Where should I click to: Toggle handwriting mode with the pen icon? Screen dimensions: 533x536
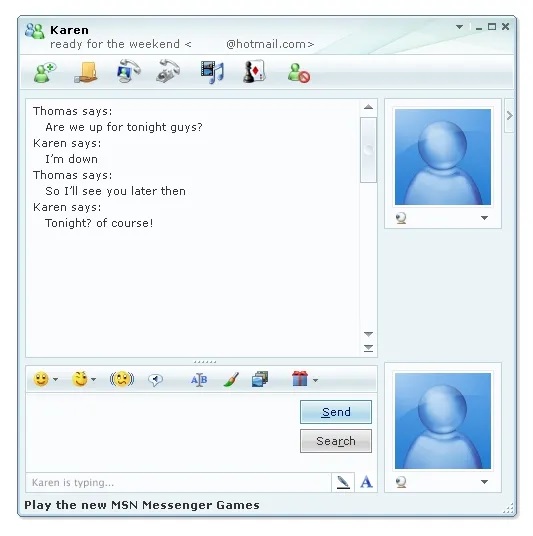(x=343, y=482)
